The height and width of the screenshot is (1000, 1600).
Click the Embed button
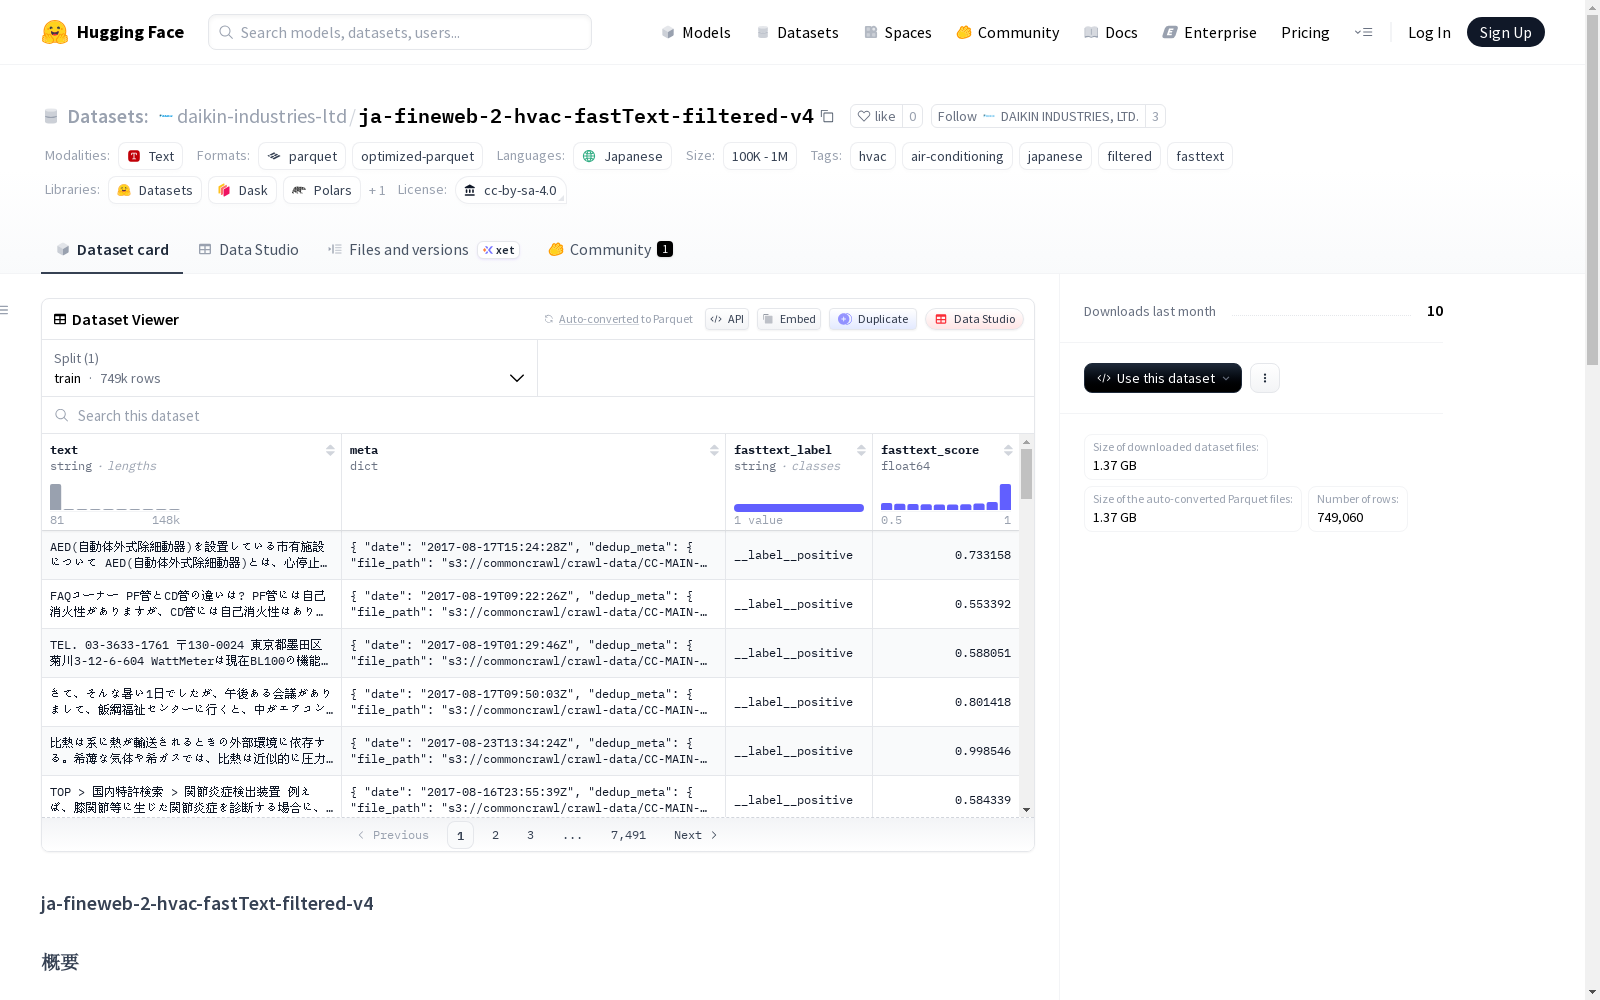789,319
